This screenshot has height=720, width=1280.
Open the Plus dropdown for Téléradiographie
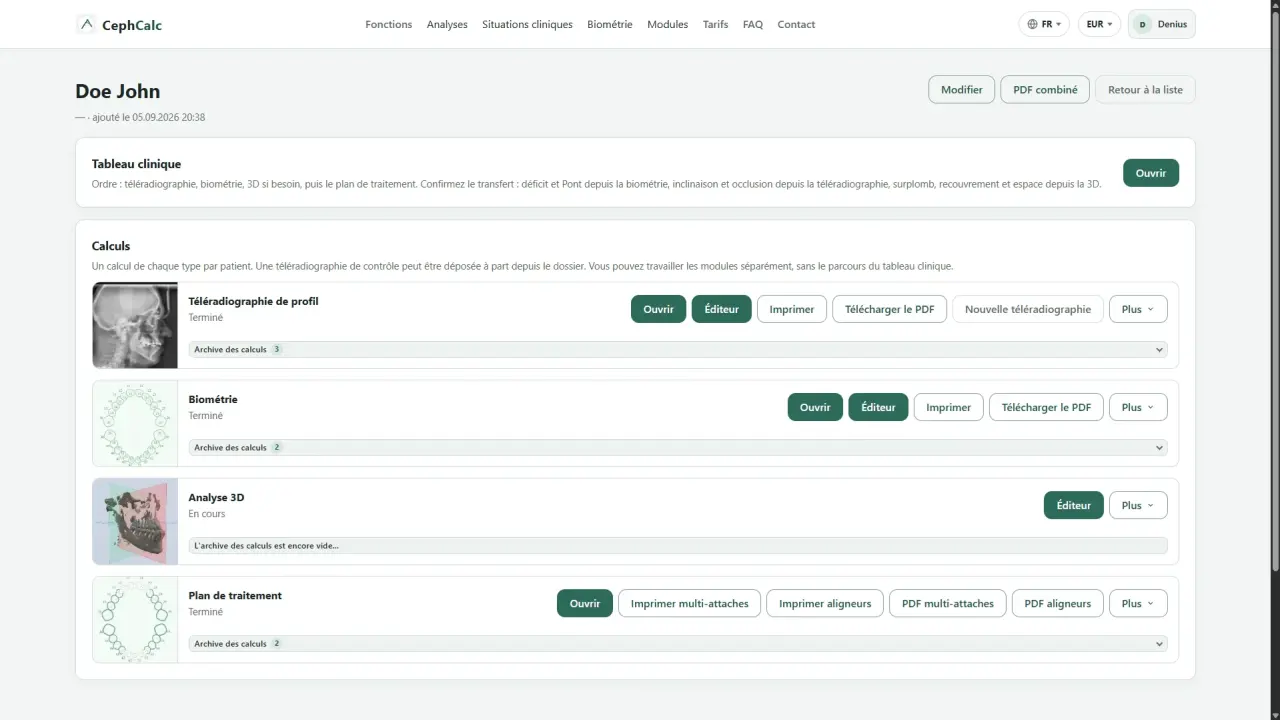coord(1138,309)
